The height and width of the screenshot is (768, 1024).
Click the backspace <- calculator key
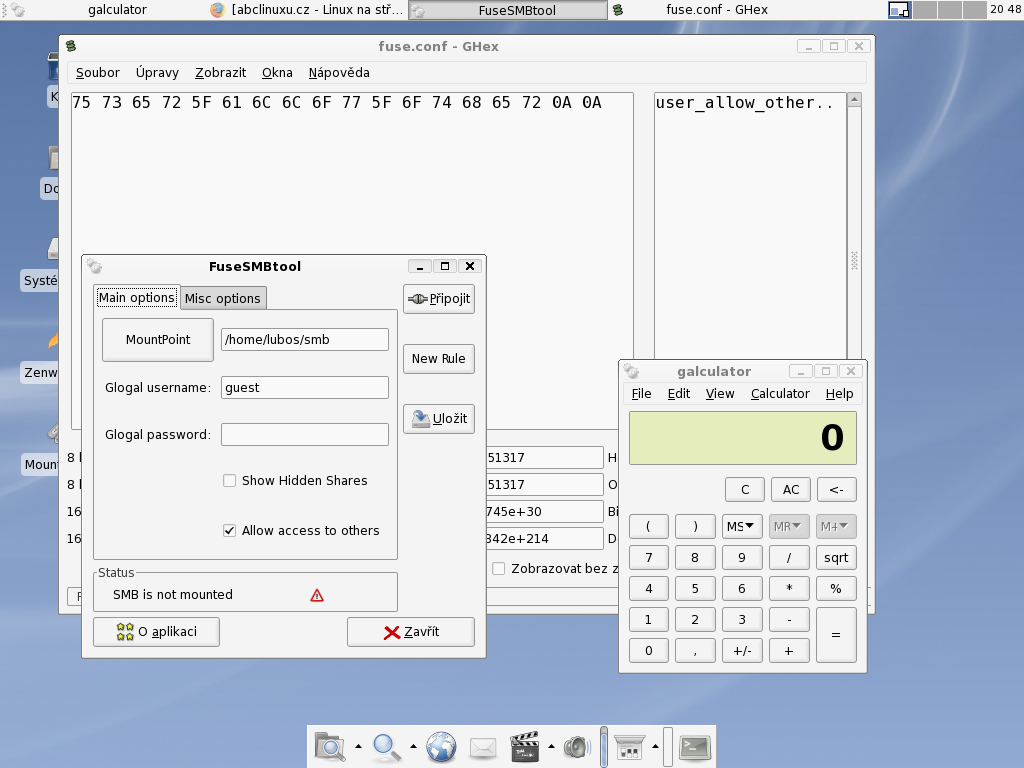pyautogui.click(x=836, y=490)
